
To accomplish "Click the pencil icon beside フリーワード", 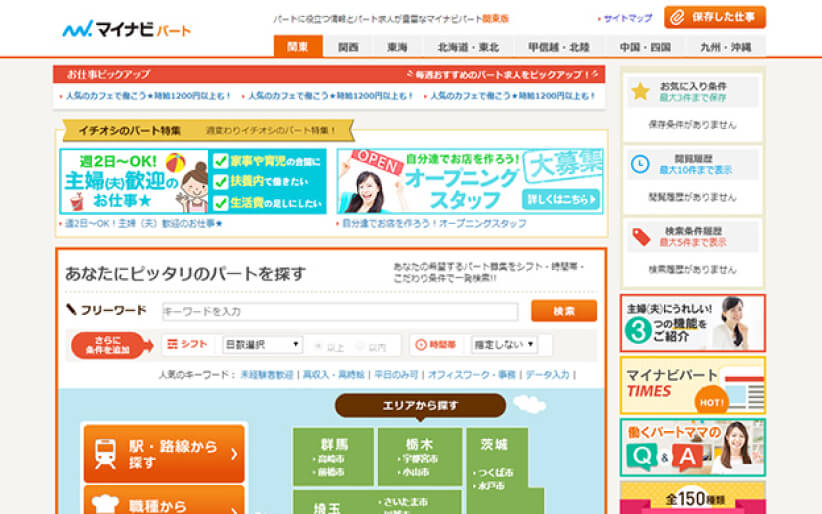I will [71, 309].
